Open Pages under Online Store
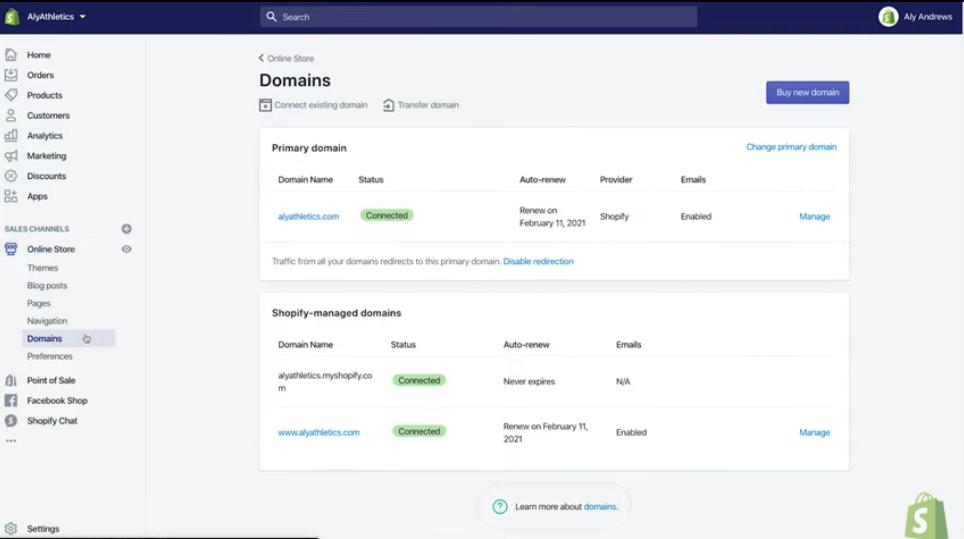 tap(39, 303)
